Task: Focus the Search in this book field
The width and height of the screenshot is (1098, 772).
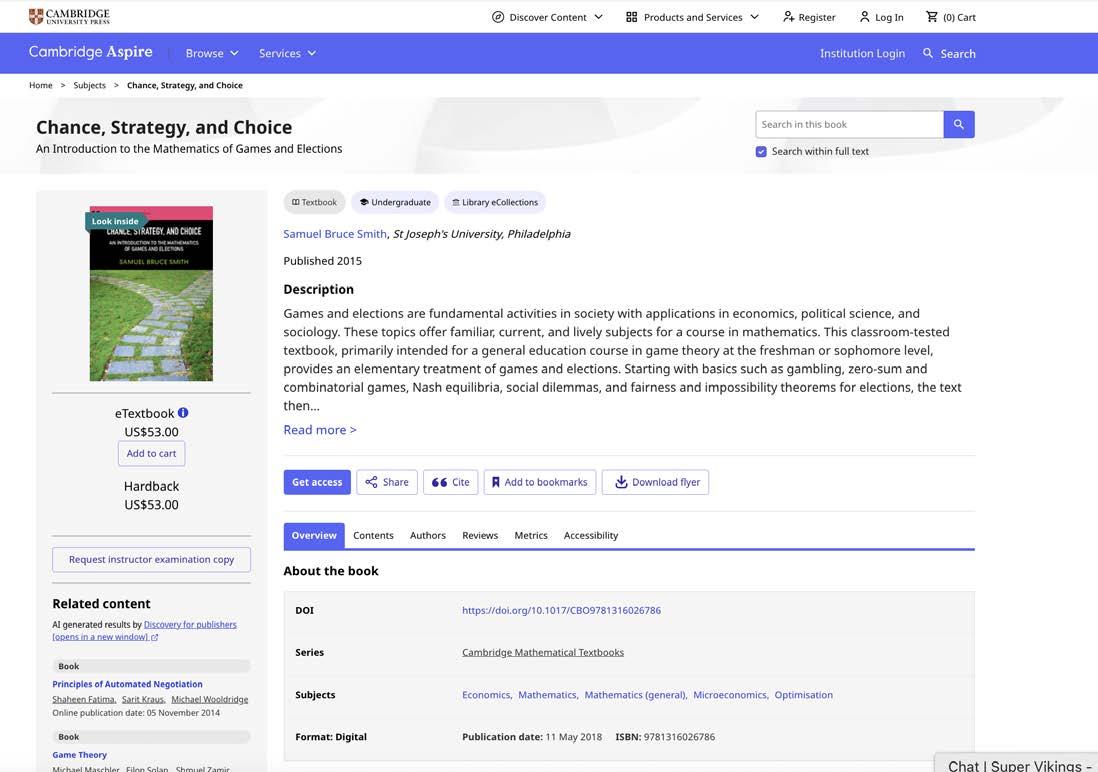Action: tap(849, 124)
